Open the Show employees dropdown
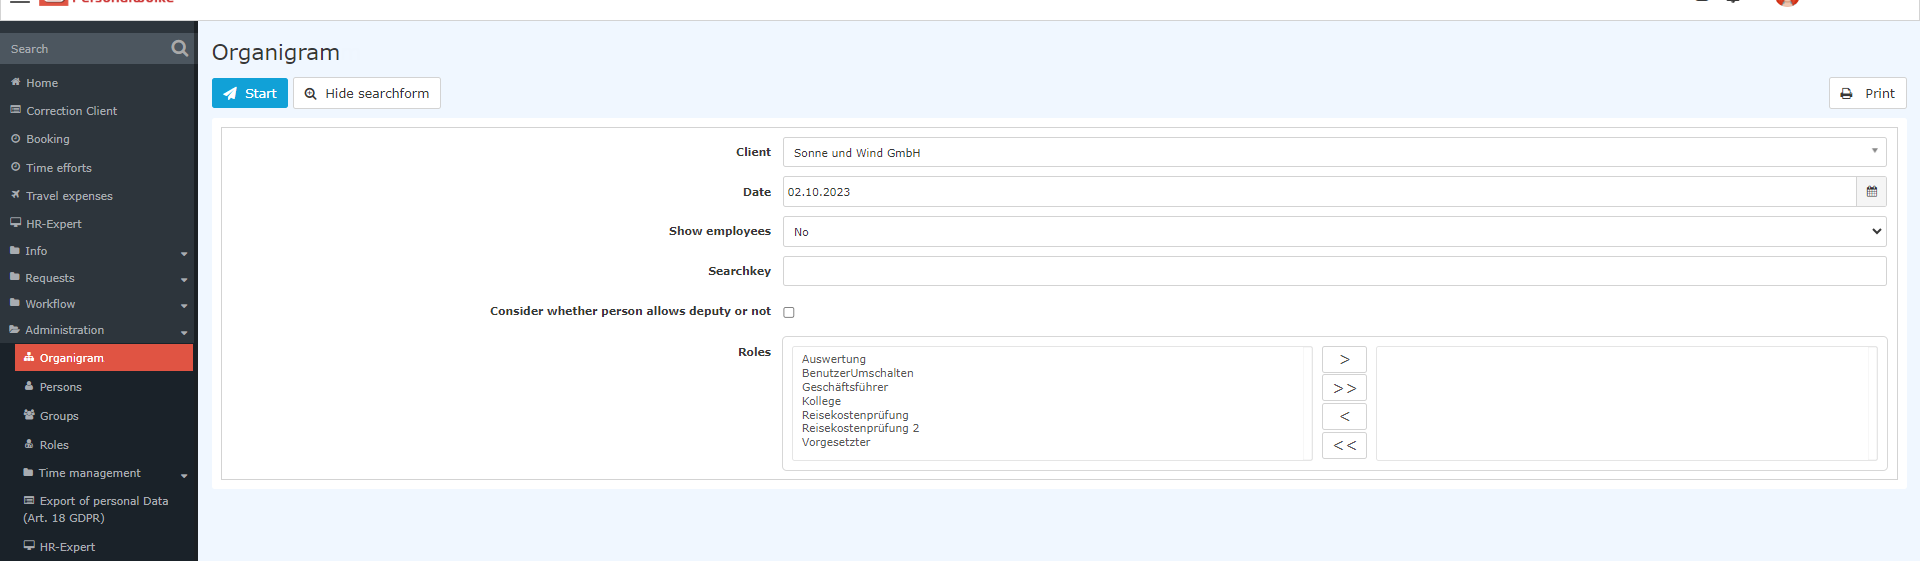Viewport: 1920px width, 561px height. (1334, 231)
